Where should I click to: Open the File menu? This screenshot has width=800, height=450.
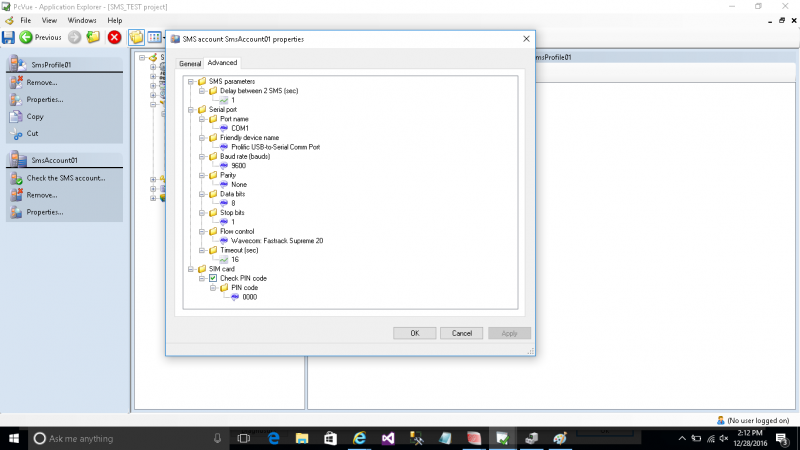point(26,20)
